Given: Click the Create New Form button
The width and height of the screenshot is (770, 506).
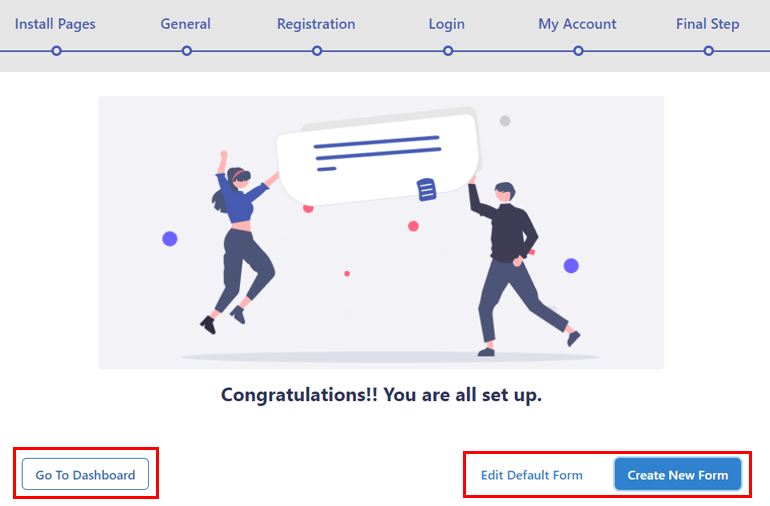Looking at the screenshot, I should click(x=678, y=475).
